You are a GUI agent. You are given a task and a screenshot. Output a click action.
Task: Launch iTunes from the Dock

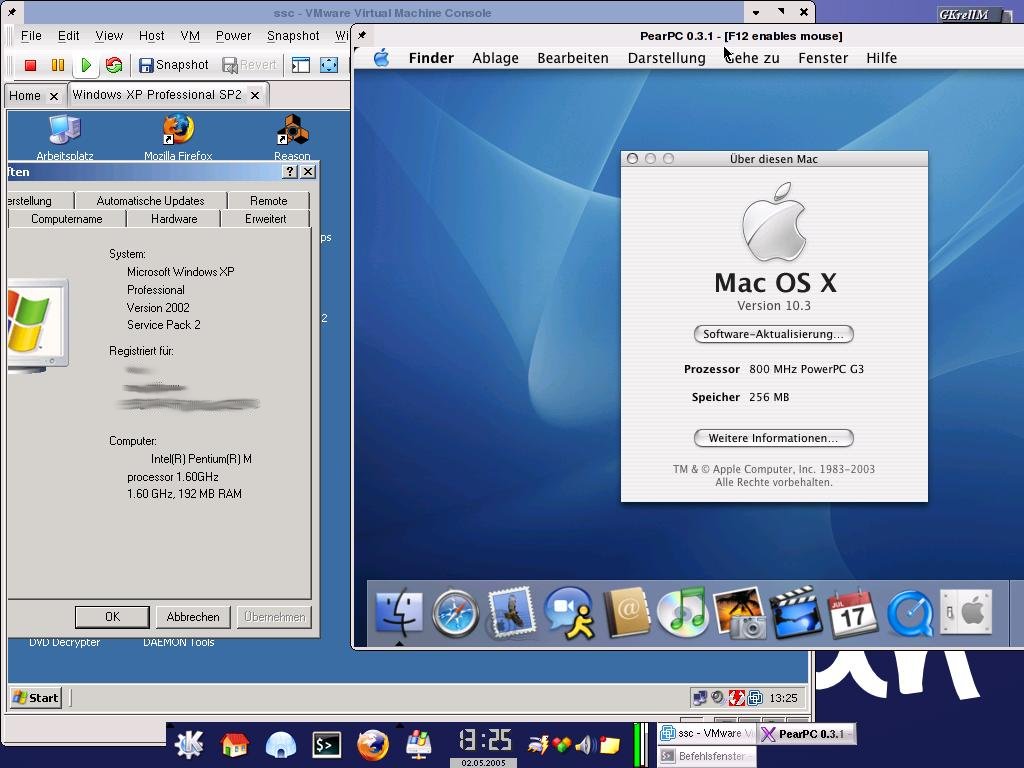(682, 613)
